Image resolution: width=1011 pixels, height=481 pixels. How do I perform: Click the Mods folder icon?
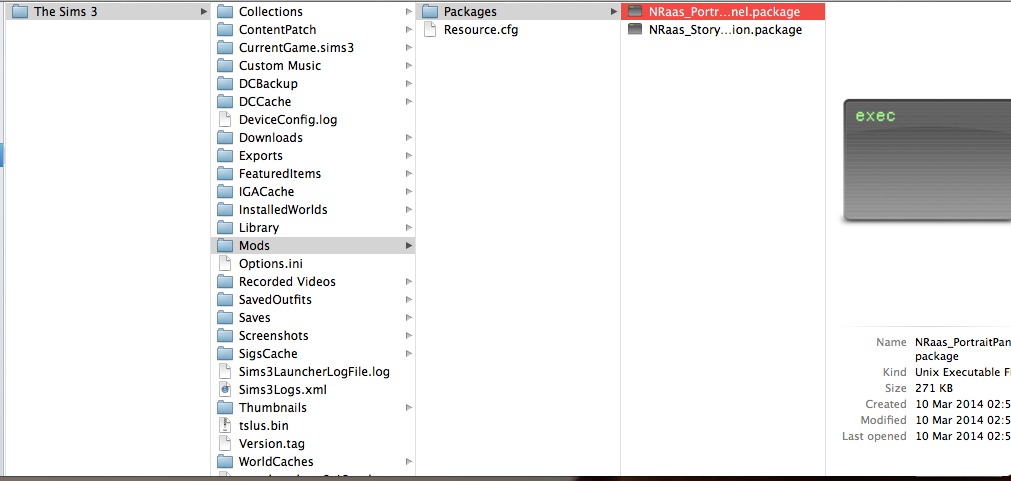pyautogui.click(x=224, y=246)
